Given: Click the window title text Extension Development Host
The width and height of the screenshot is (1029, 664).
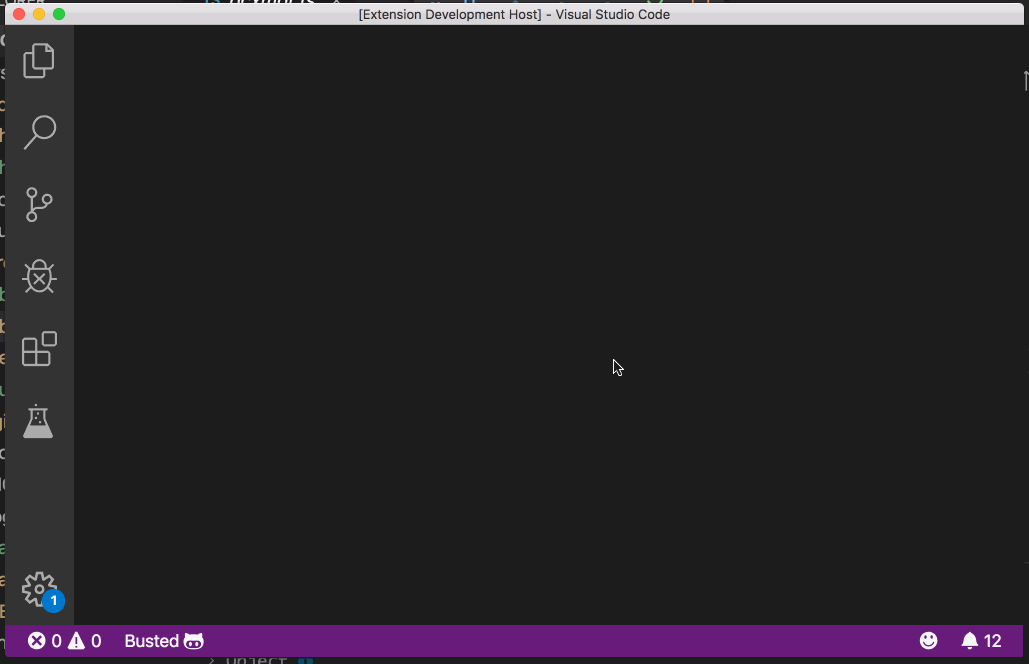Looking at the screenshot, I should [450, 14].
